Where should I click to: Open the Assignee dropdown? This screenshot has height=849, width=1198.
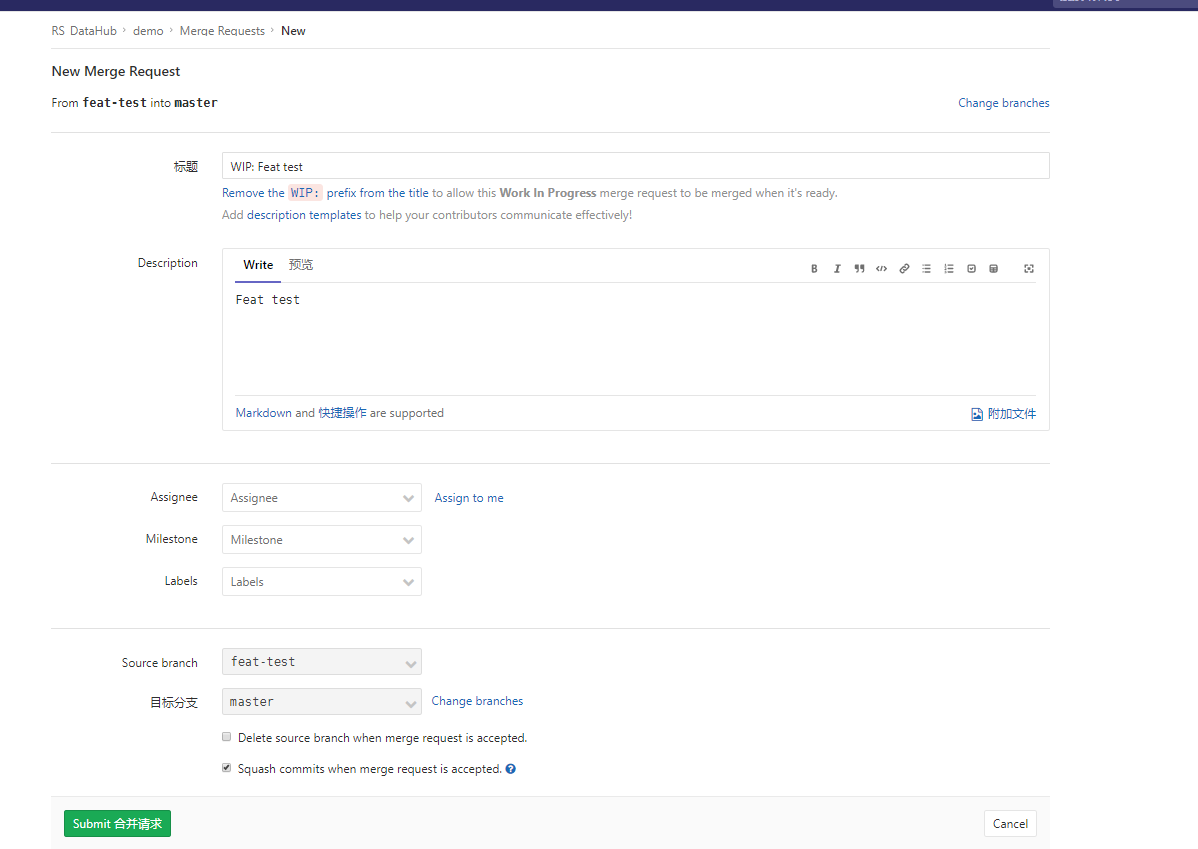[322, 497]
